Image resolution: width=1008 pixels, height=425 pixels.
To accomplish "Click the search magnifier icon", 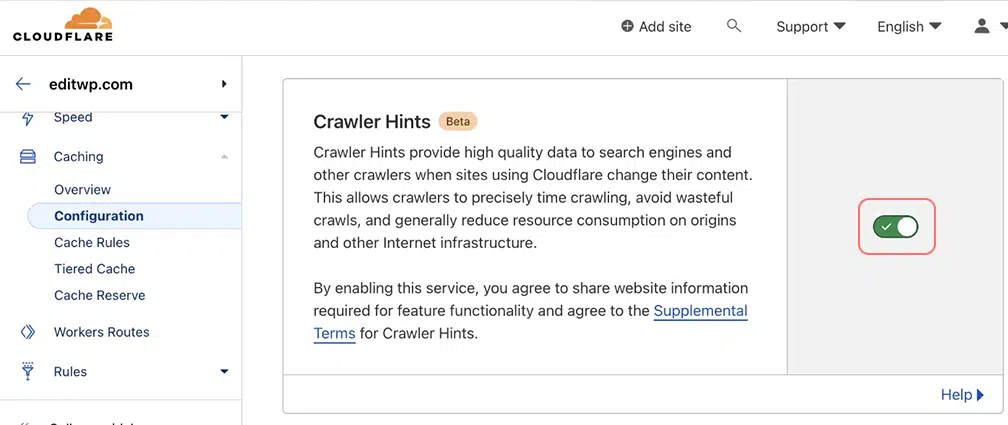I will (x=734, y=26).
